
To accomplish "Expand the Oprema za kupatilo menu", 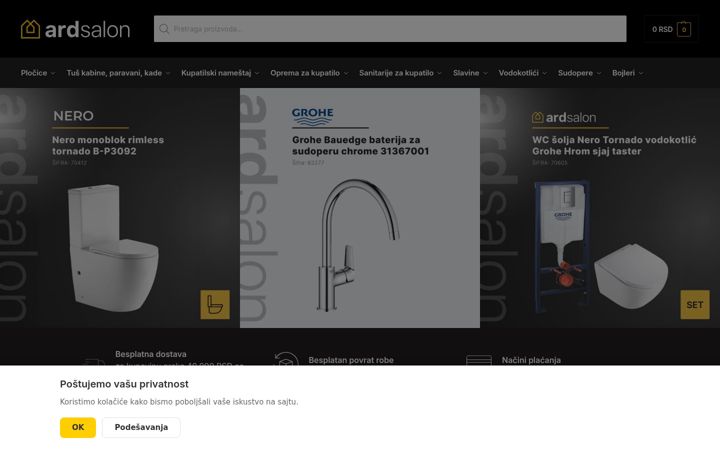I will coord(309,73).
